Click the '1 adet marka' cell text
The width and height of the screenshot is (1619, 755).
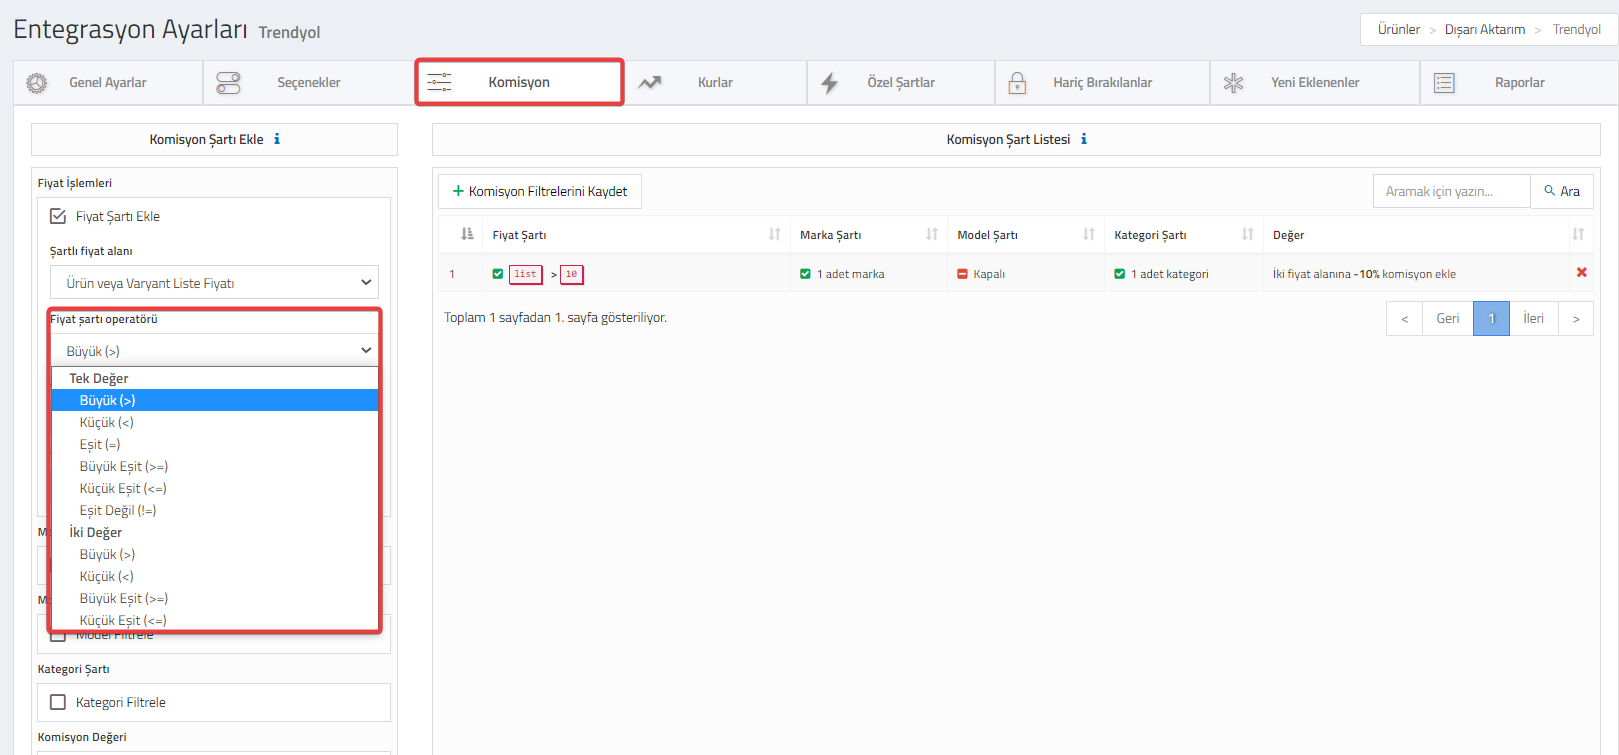pyautogui.click(x=850, y=274)
